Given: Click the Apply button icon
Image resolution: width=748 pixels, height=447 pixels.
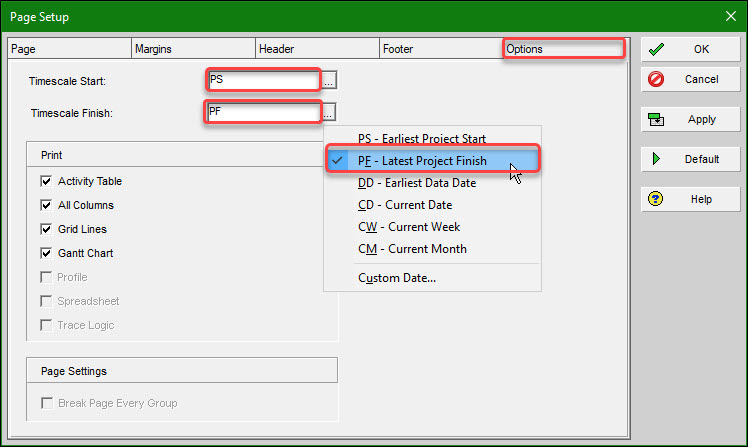Looking at the screenshot, I should 657,119.
